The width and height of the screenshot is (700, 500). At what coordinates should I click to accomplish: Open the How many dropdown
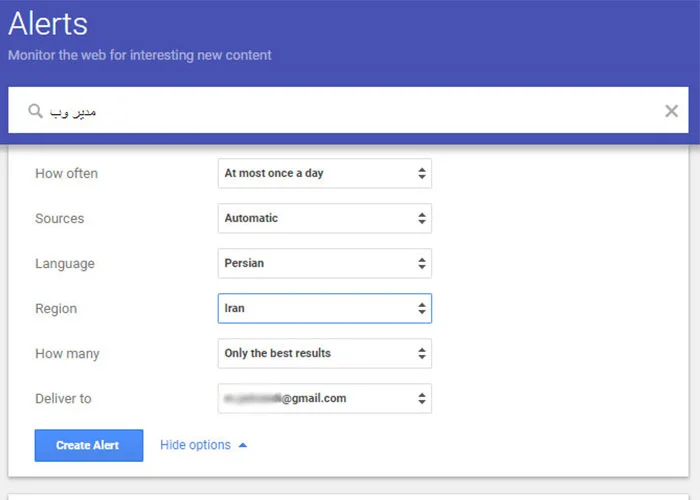point(325,354)
